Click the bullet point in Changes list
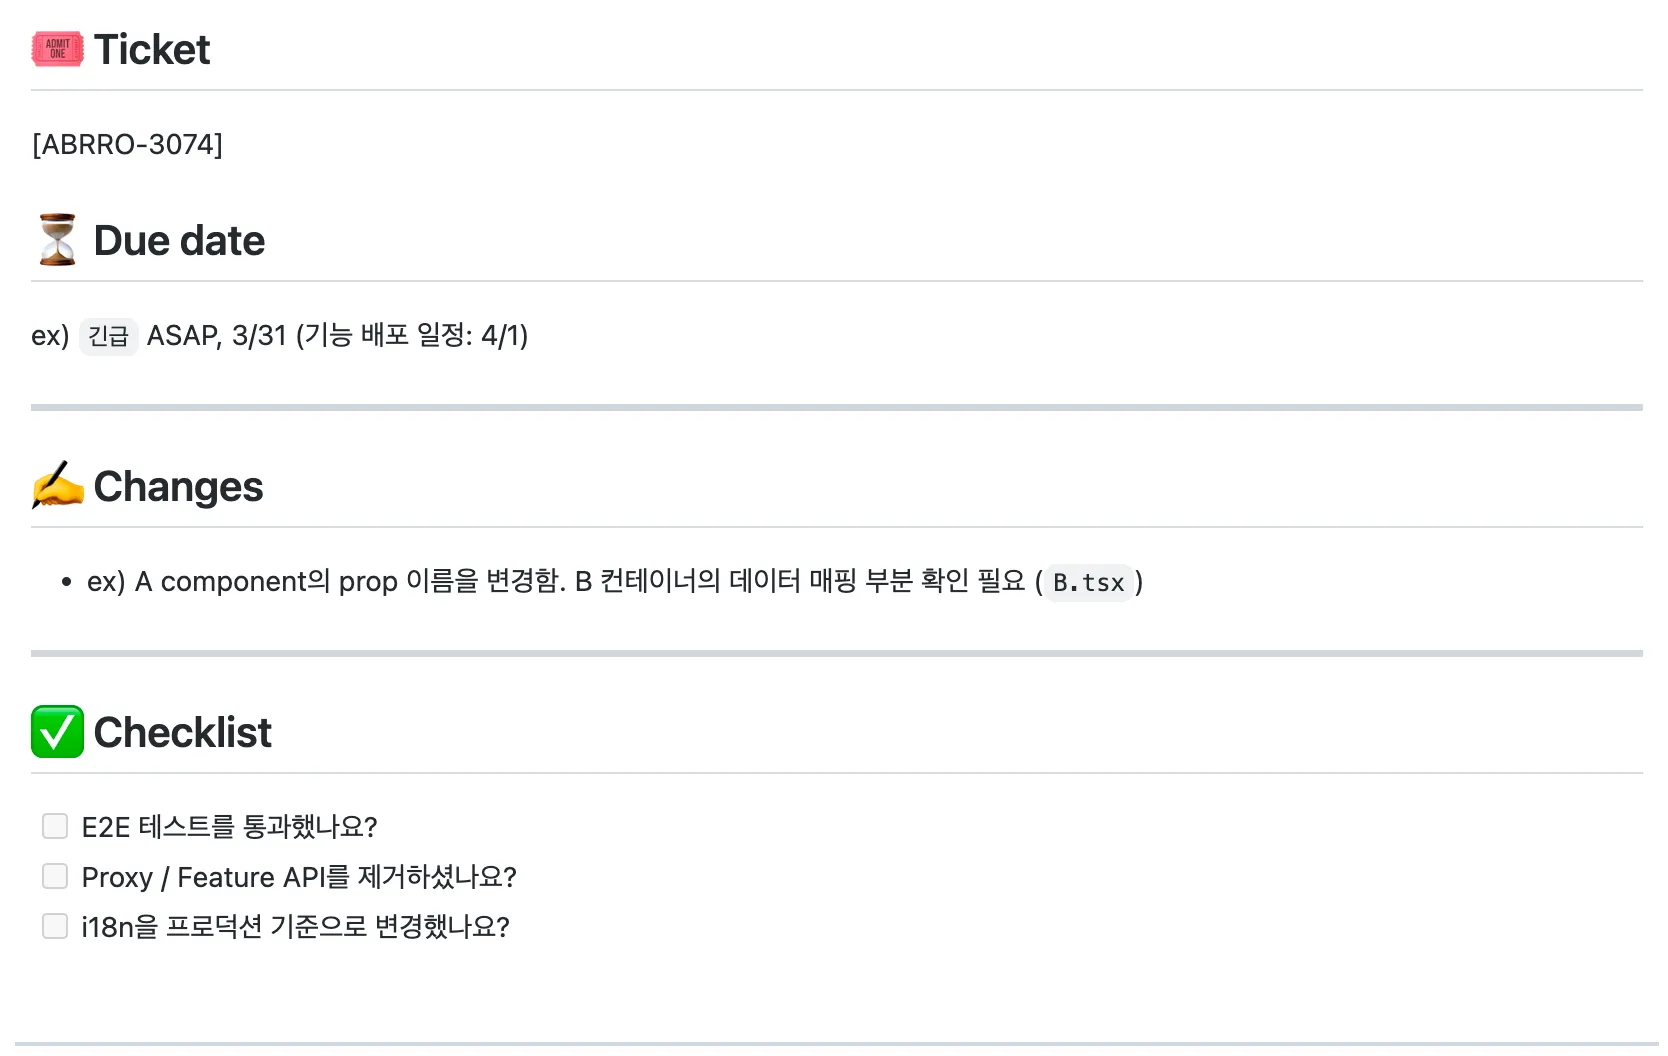 (66, 582)
